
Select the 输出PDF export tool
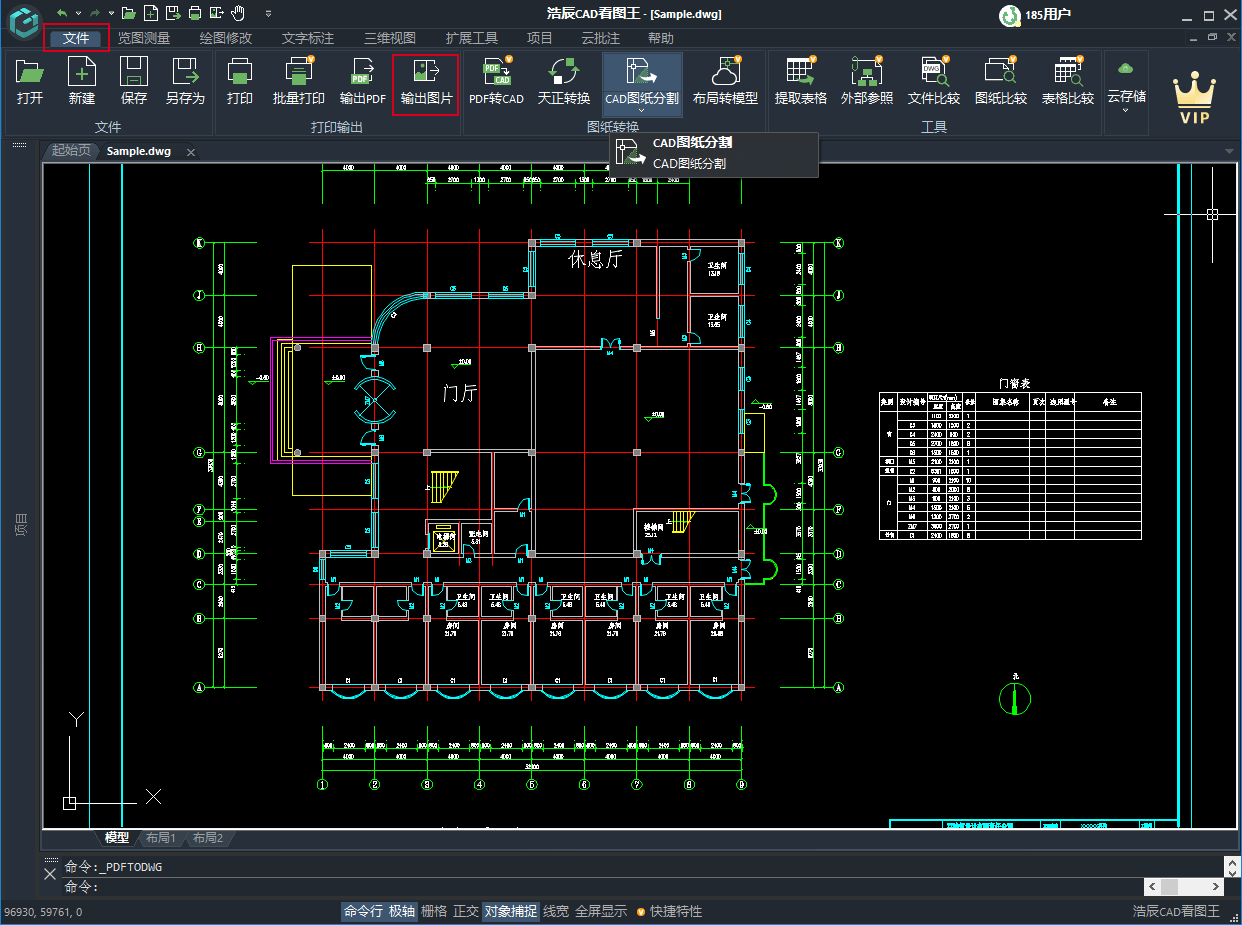point(362,80)
